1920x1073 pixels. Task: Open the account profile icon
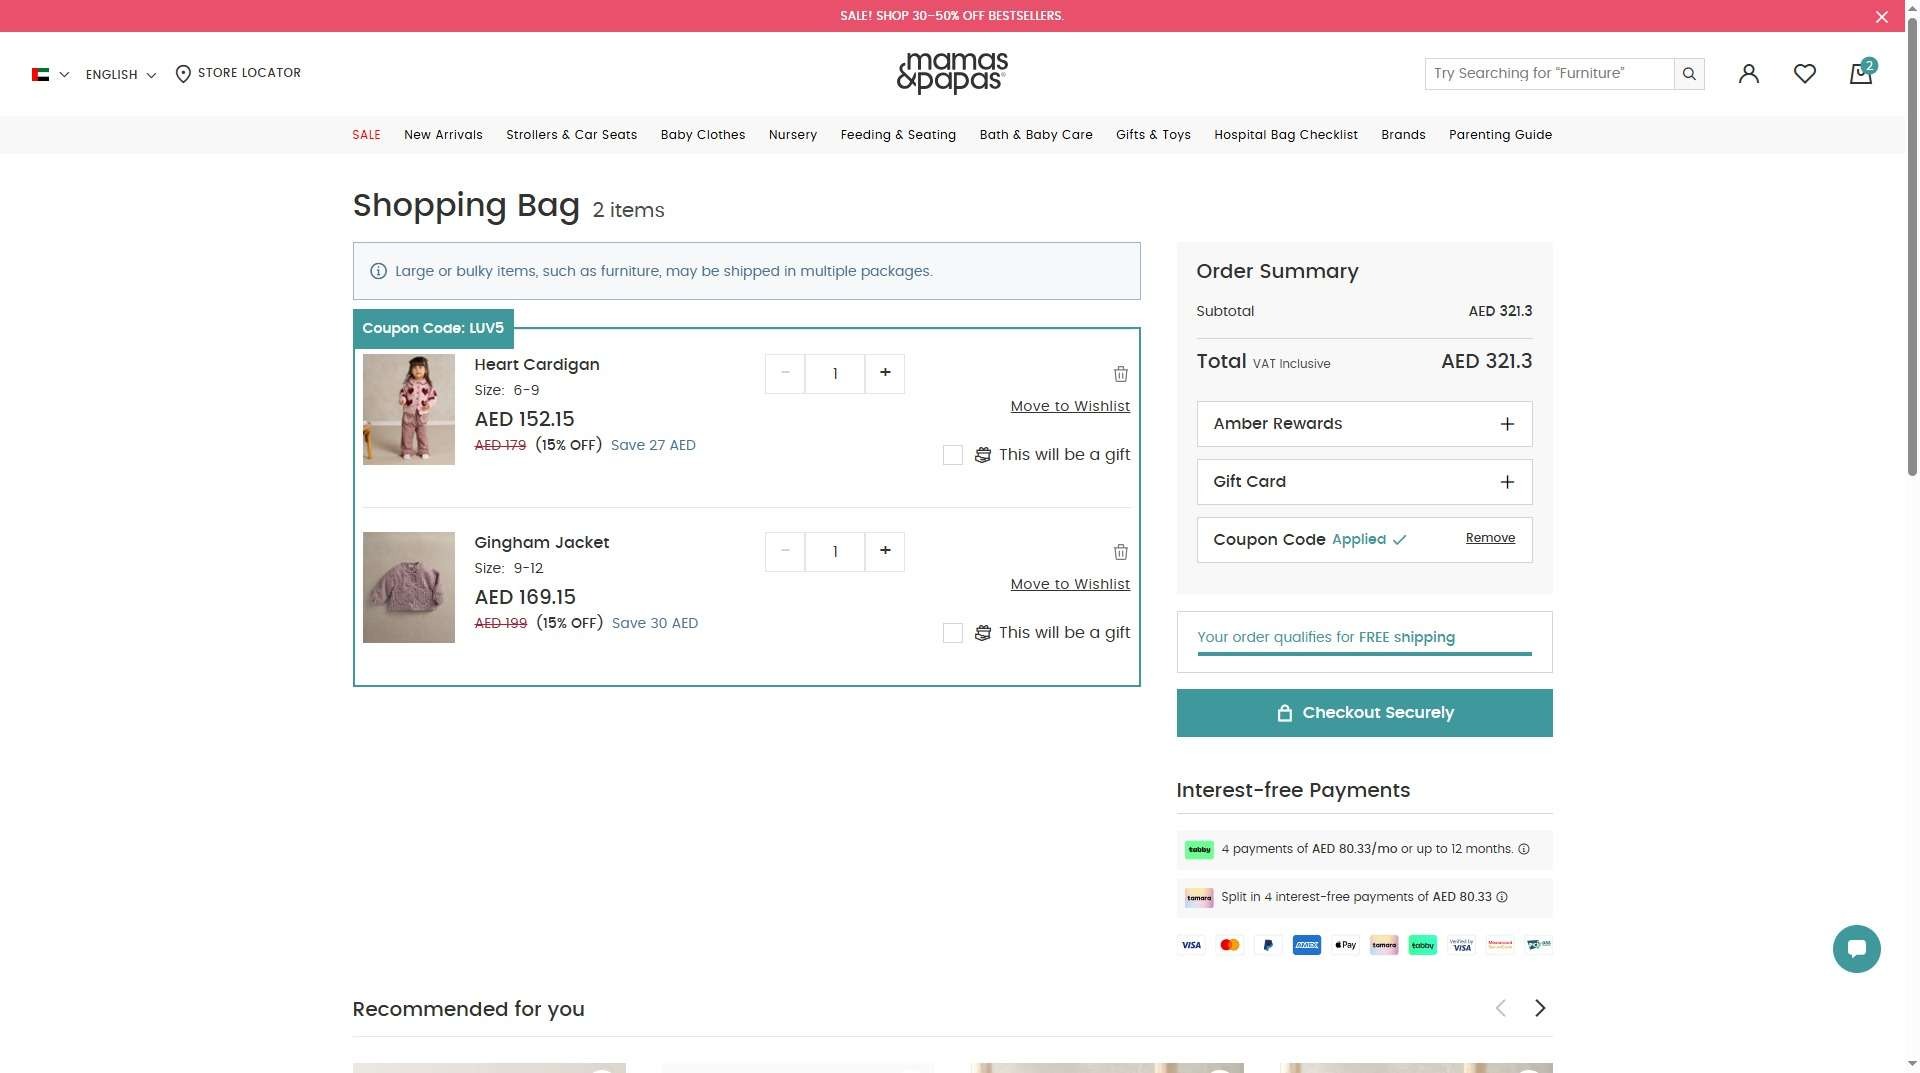point(1748,73)
